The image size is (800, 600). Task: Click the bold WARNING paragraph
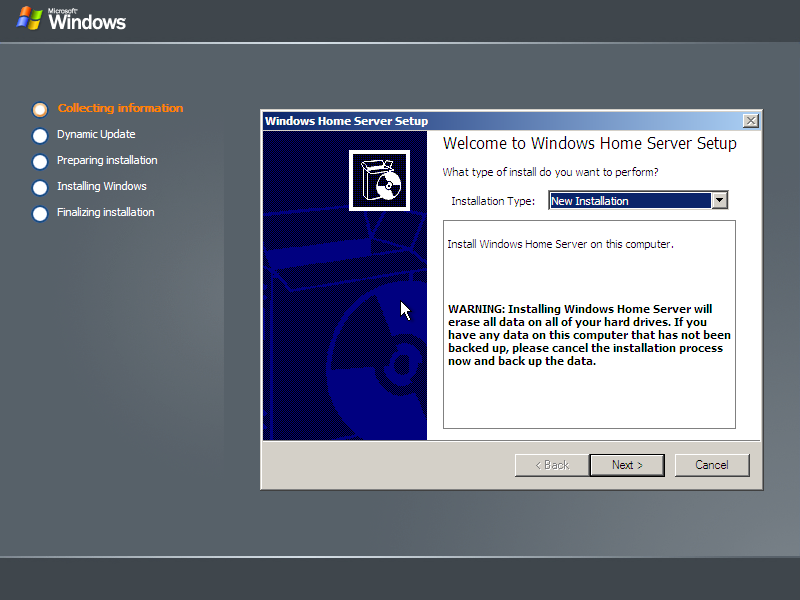coord(589,335)
